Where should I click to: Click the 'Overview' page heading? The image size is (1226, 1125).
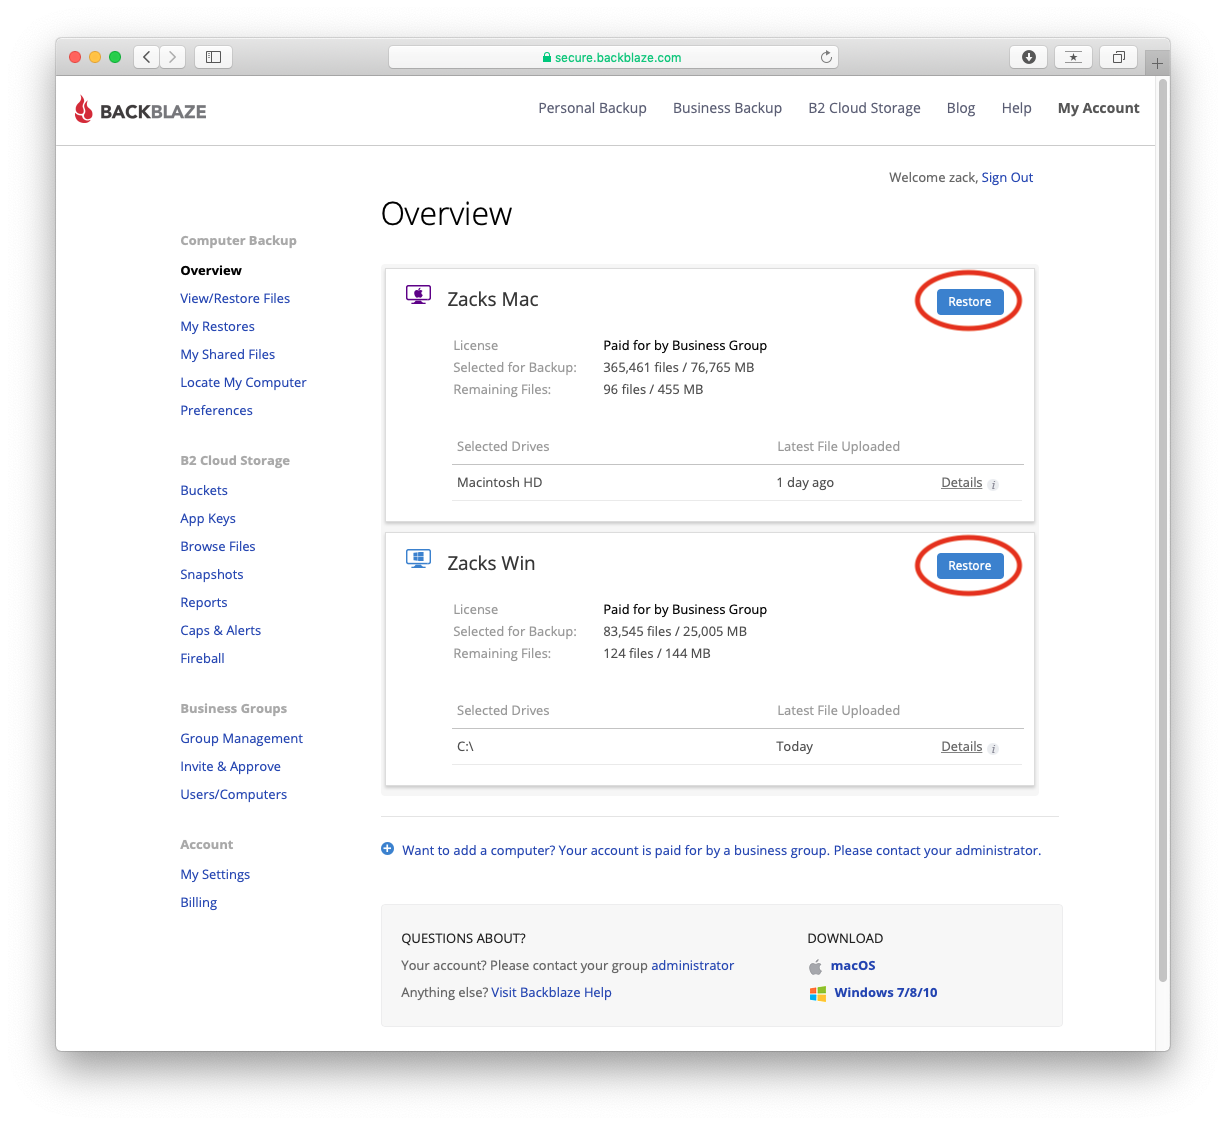(x=446, y=214)
